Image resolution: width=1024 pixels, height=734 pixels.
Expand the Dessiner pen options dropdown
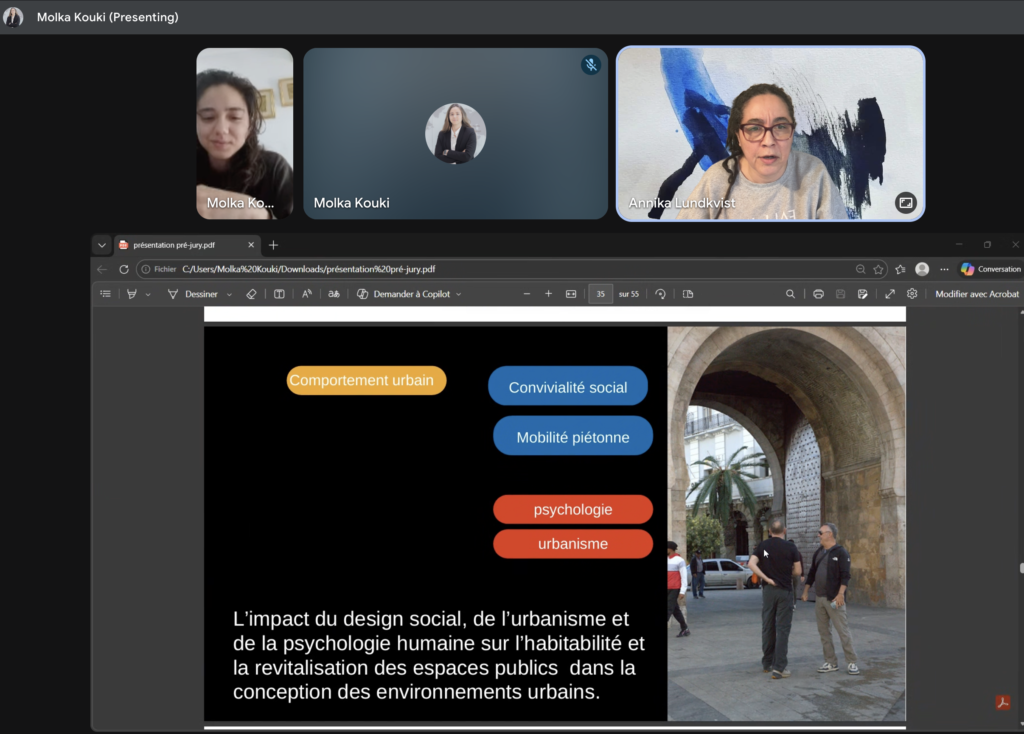229,294
